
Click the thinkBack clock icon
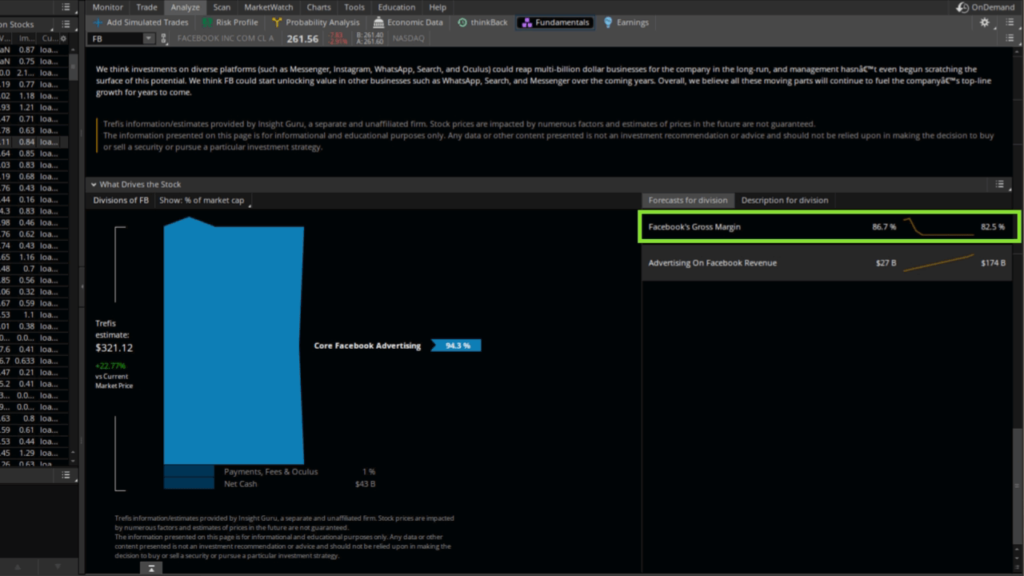click(x=462, y=22)
